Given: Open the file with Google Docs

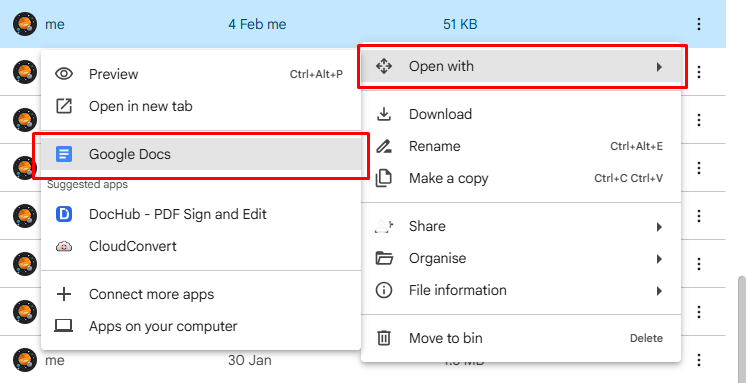Looking at the screenshot, I should coord(201,154).
